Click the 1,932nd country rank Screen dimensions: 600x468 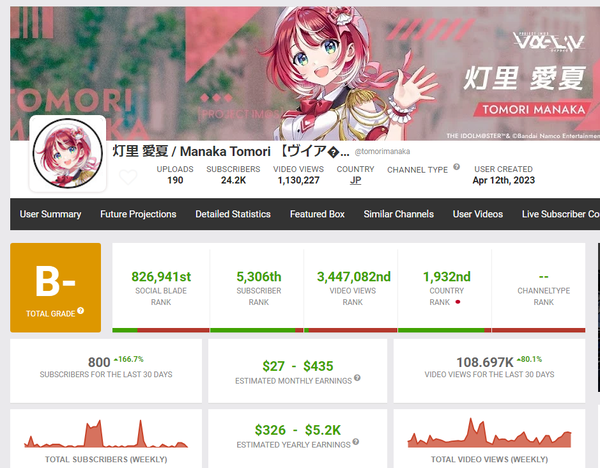point(447,276)
